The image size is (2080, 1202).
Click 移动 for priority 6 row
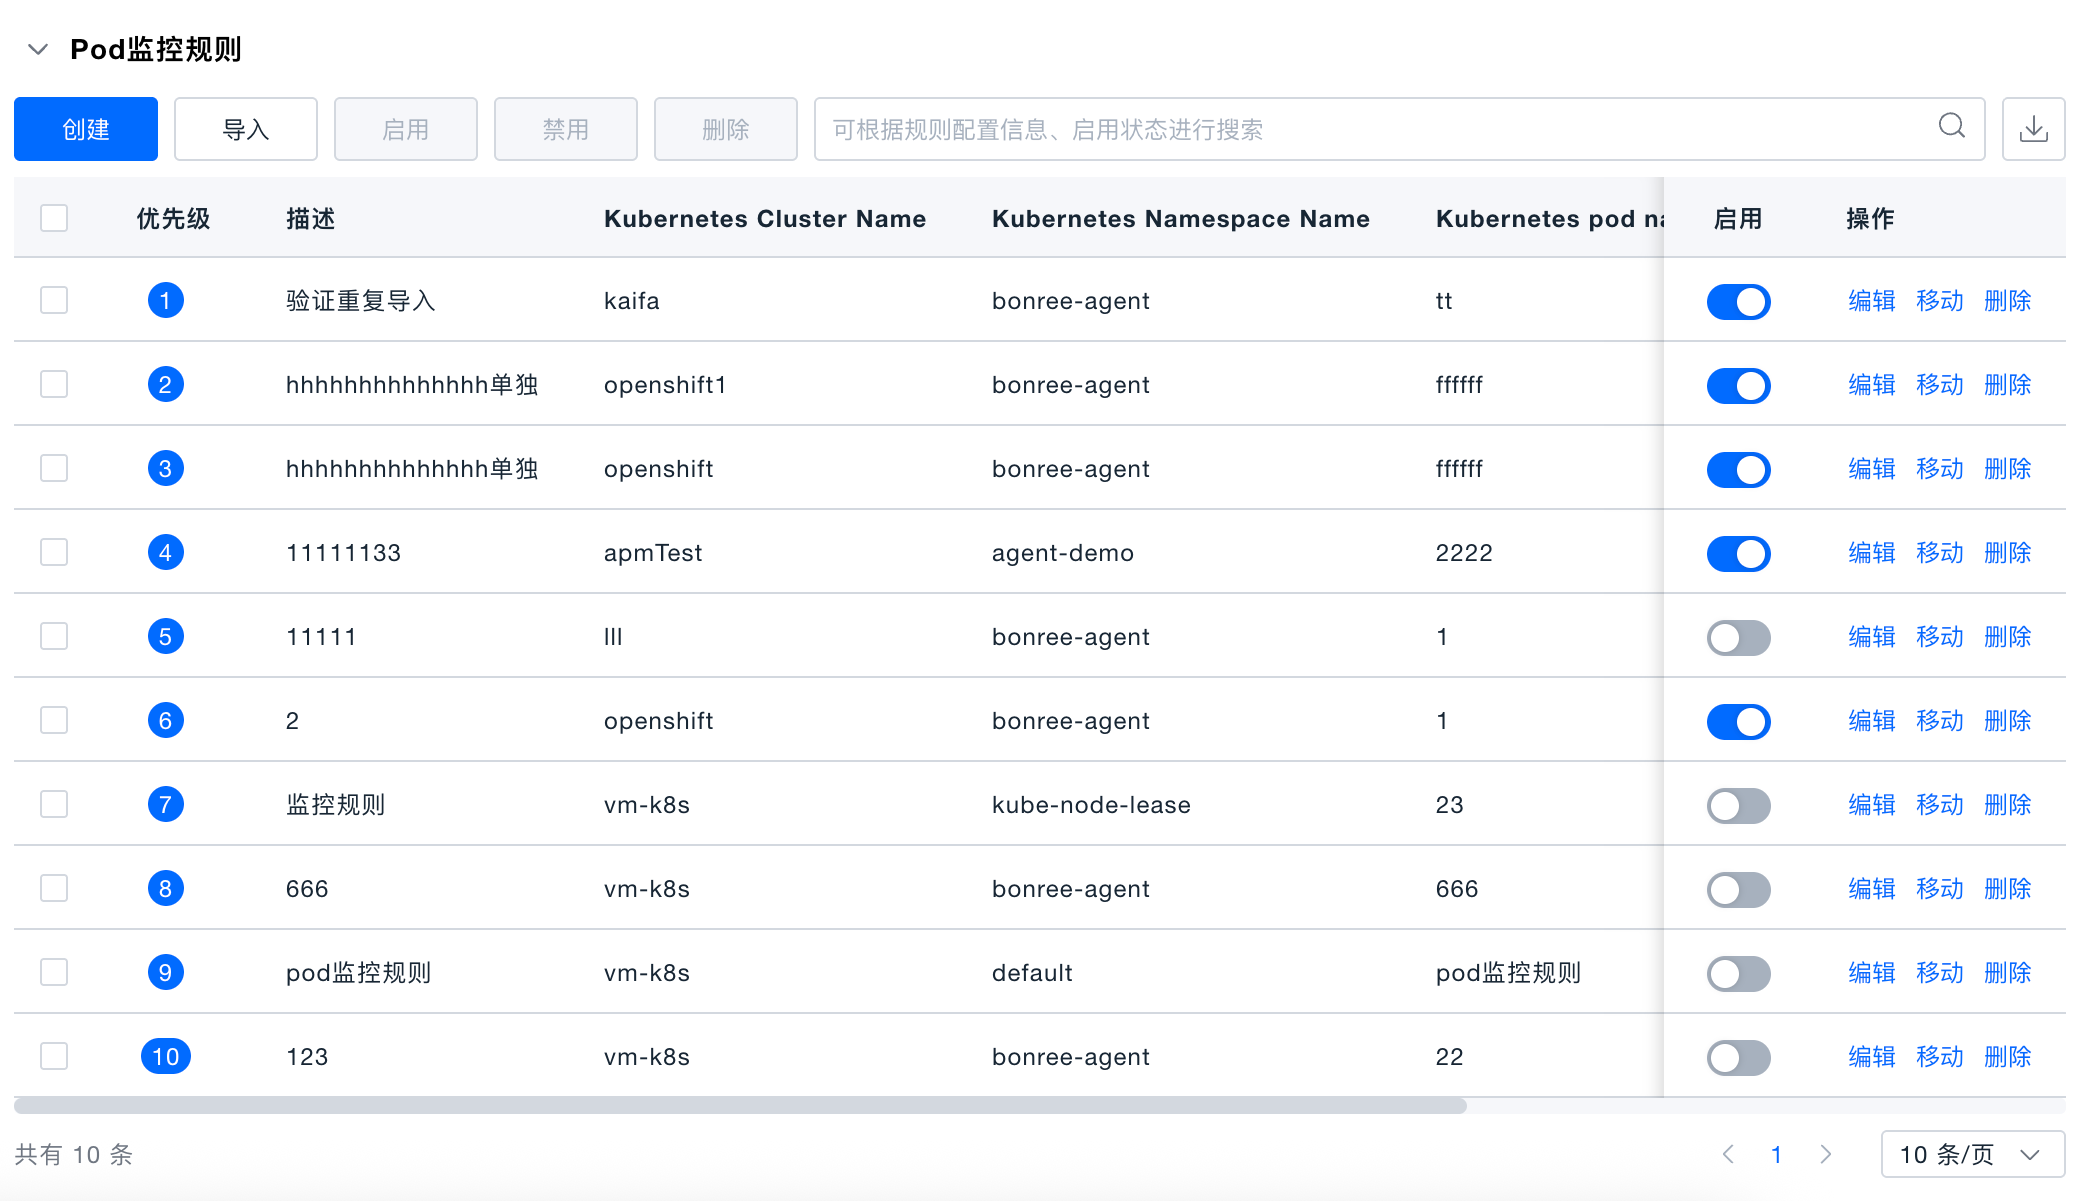[x=1940, y=720]
